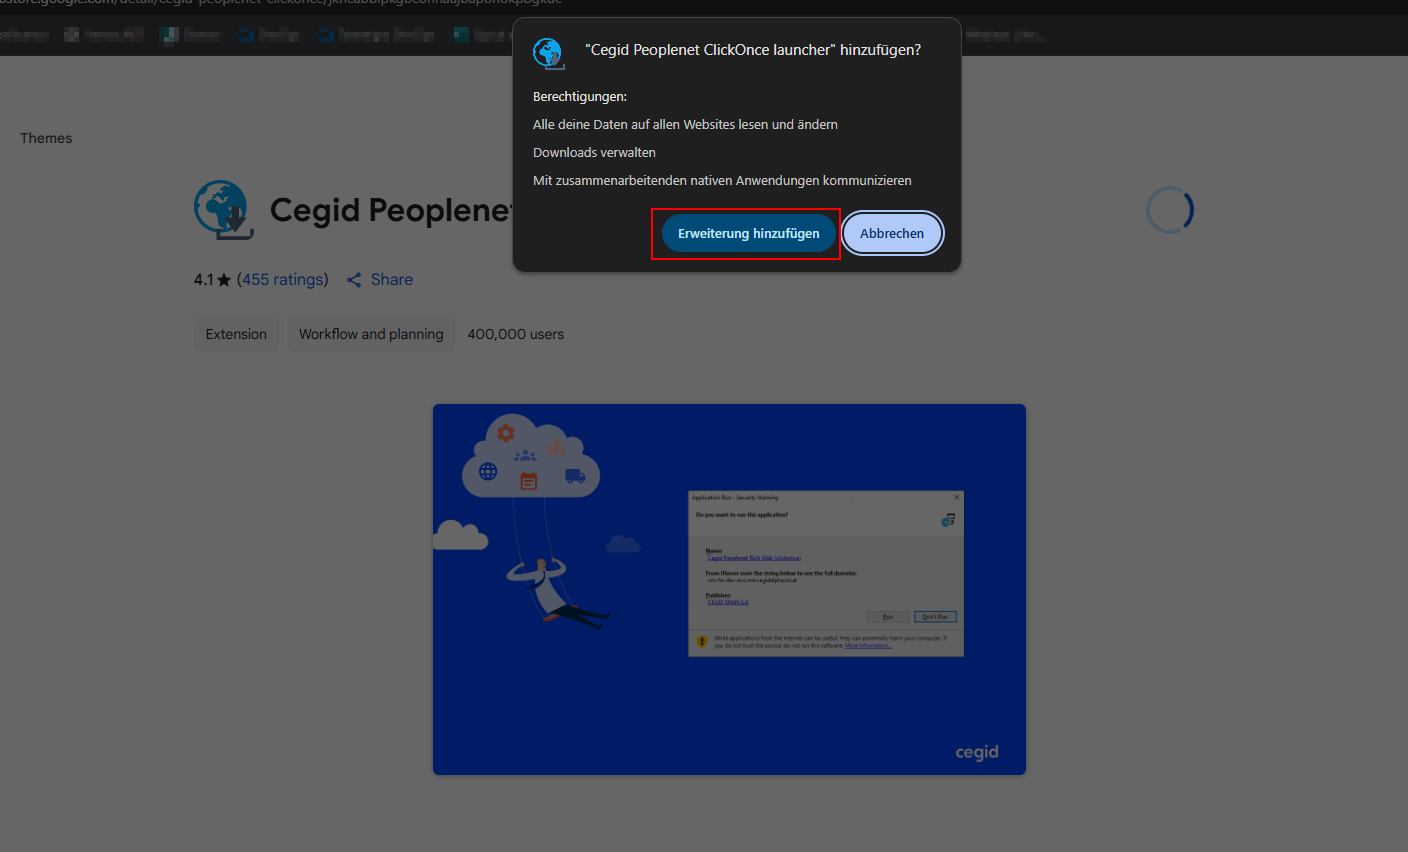Click the browser address bar URL
Screen dimensions: 1408x852
[281, 3]
